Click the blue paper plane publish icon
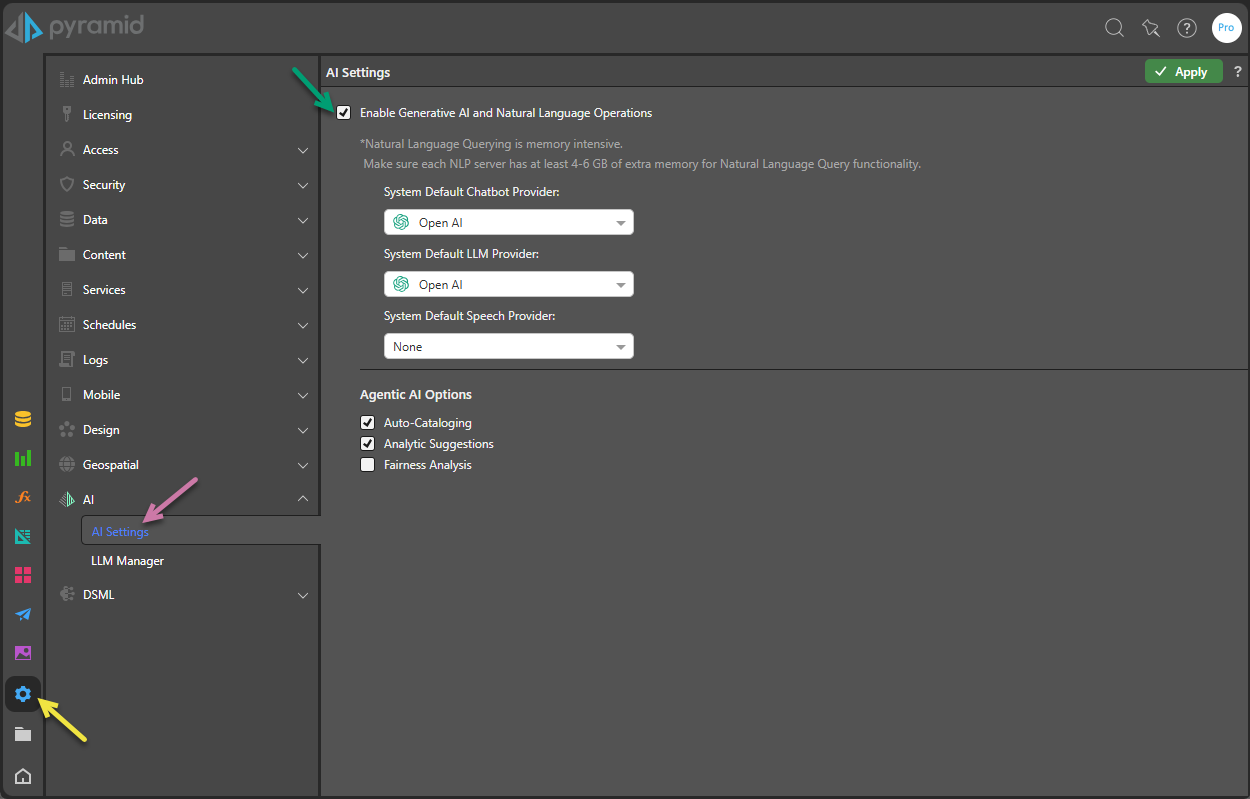This screenshot has height=799, width=1250. pos(22,614)
